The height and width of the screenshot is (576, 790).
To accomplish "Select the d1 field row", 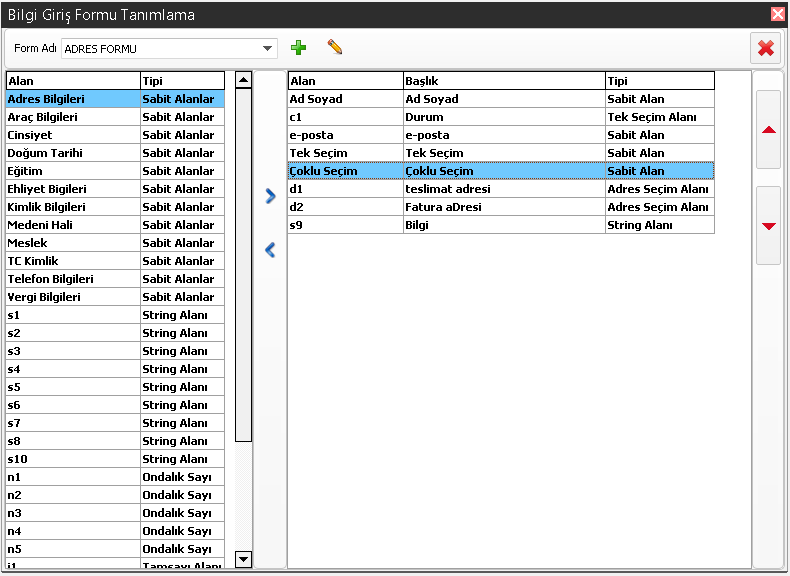I will pos(501,189).
